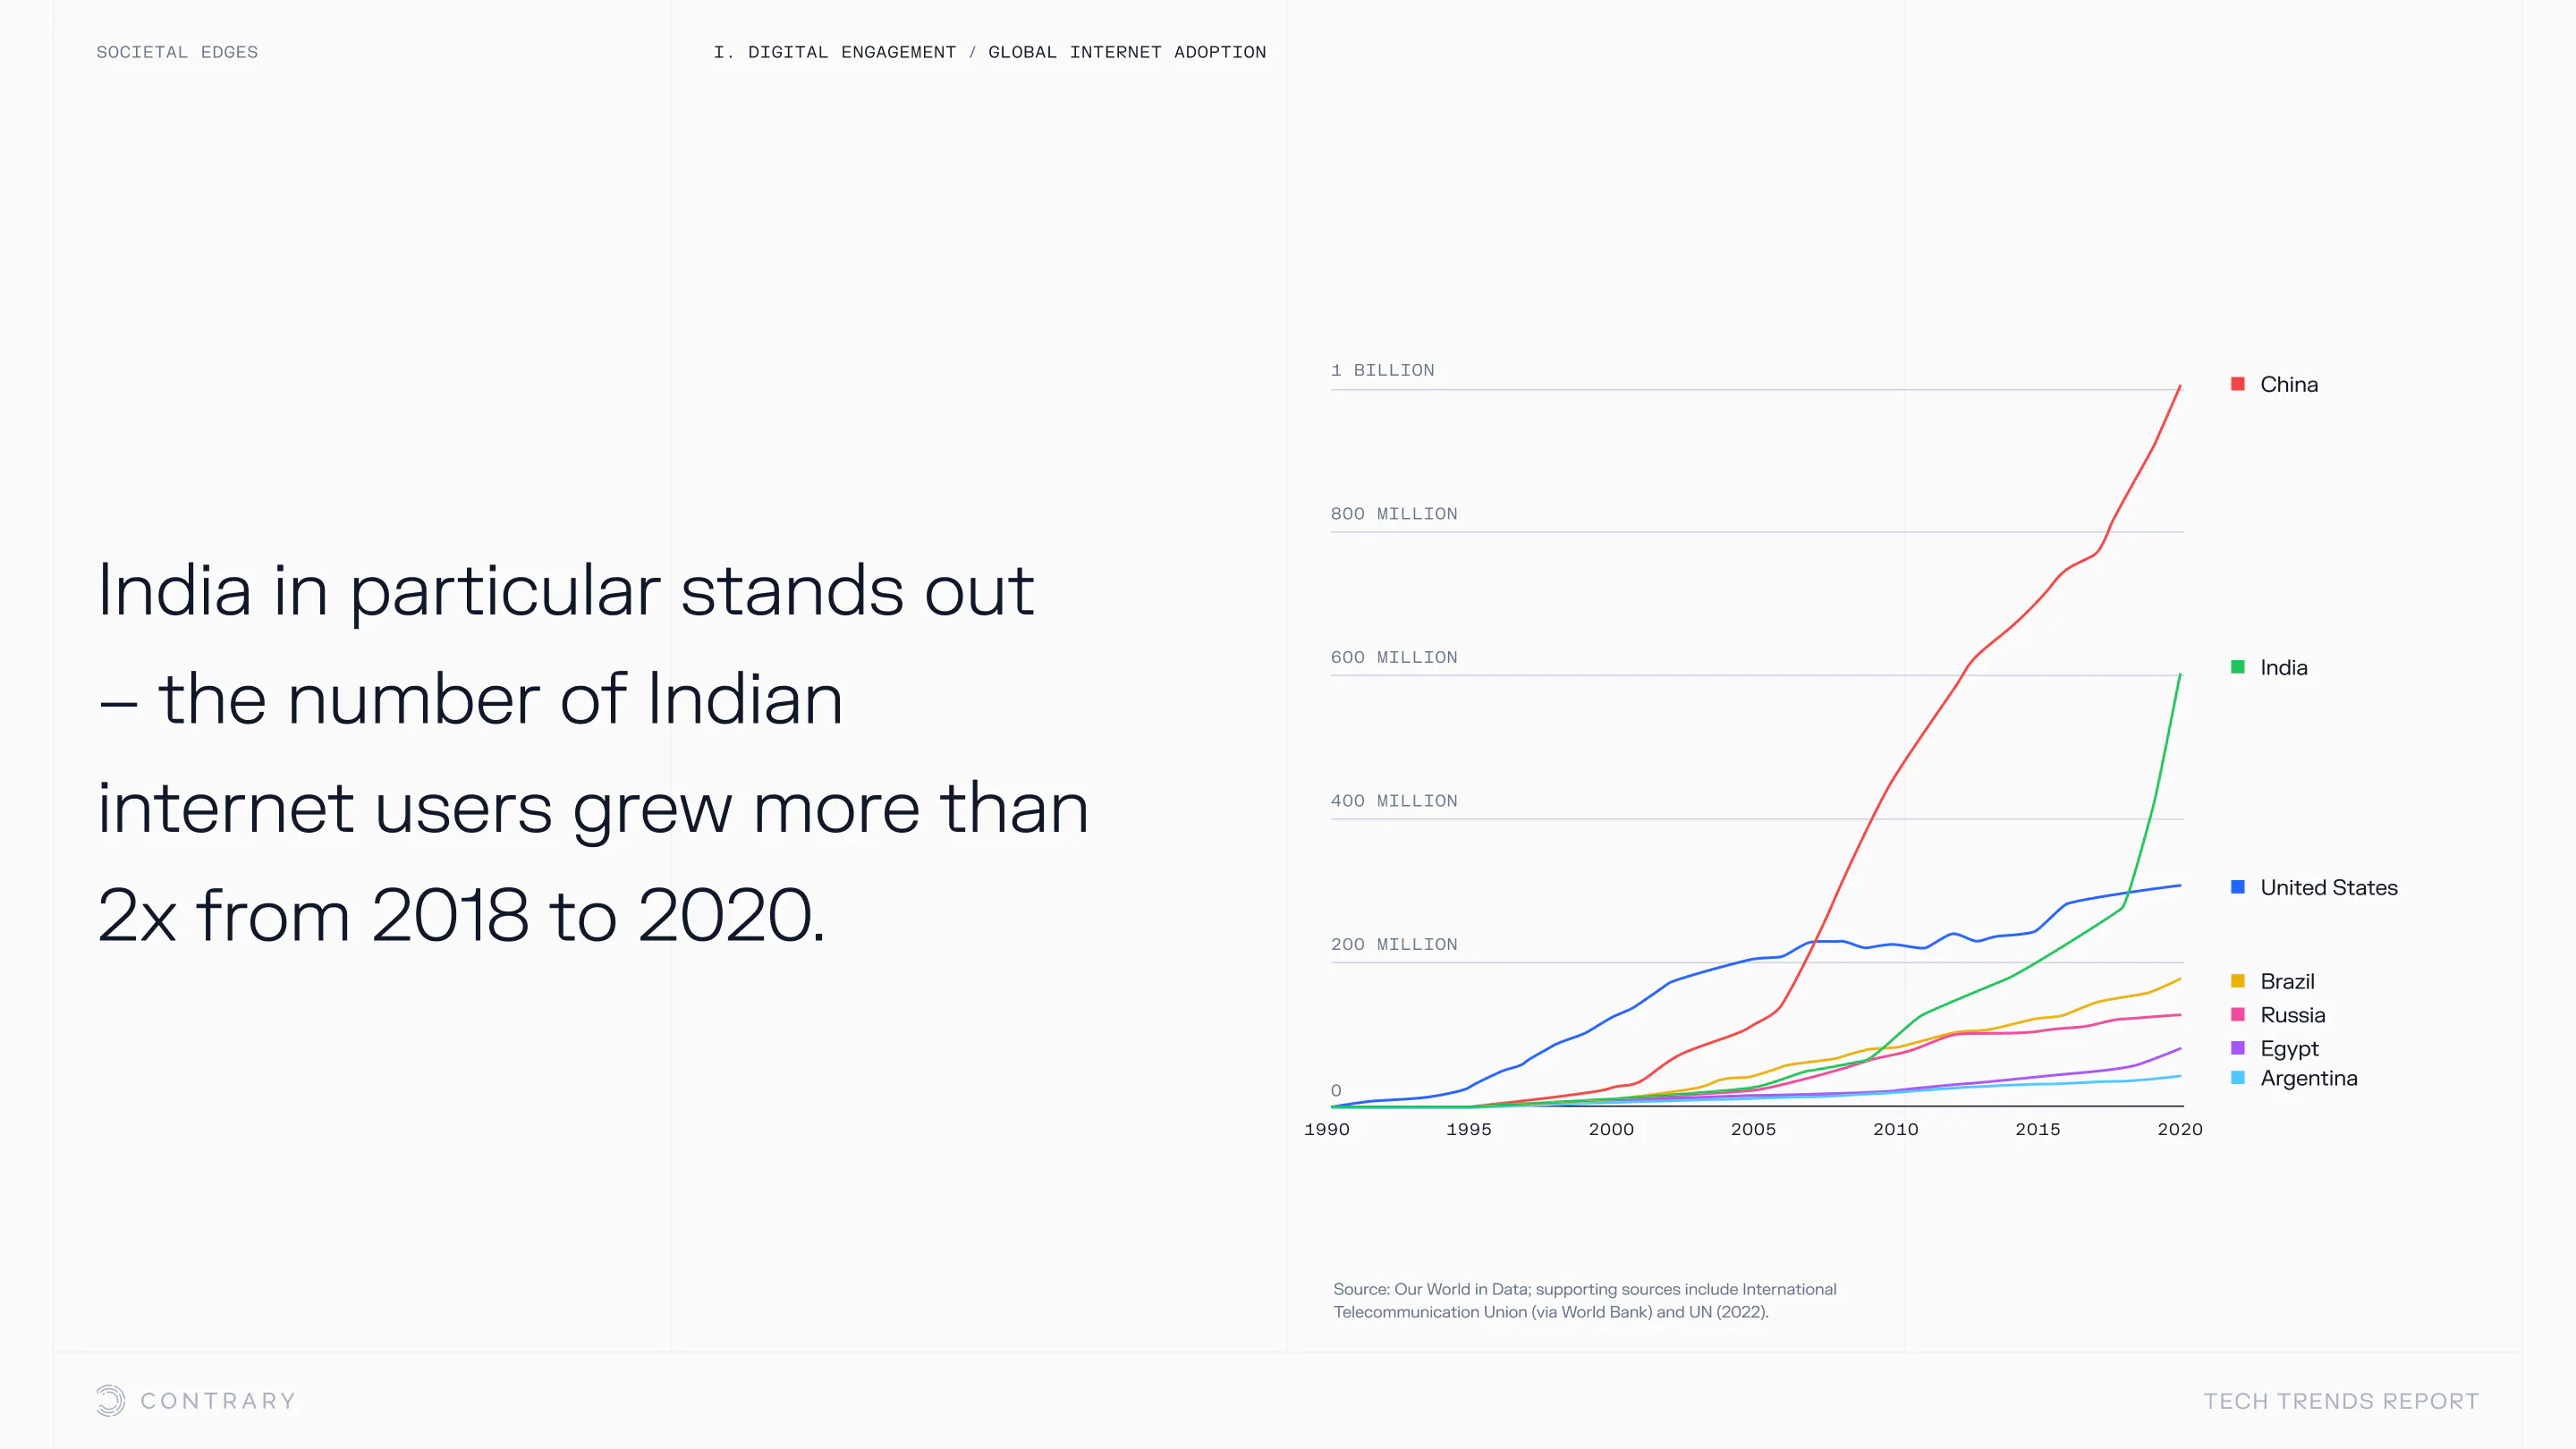Click the yellow Brazil legend swatch
The height and width of the screenshot is (1449, 2576).
pos(2238,981)
